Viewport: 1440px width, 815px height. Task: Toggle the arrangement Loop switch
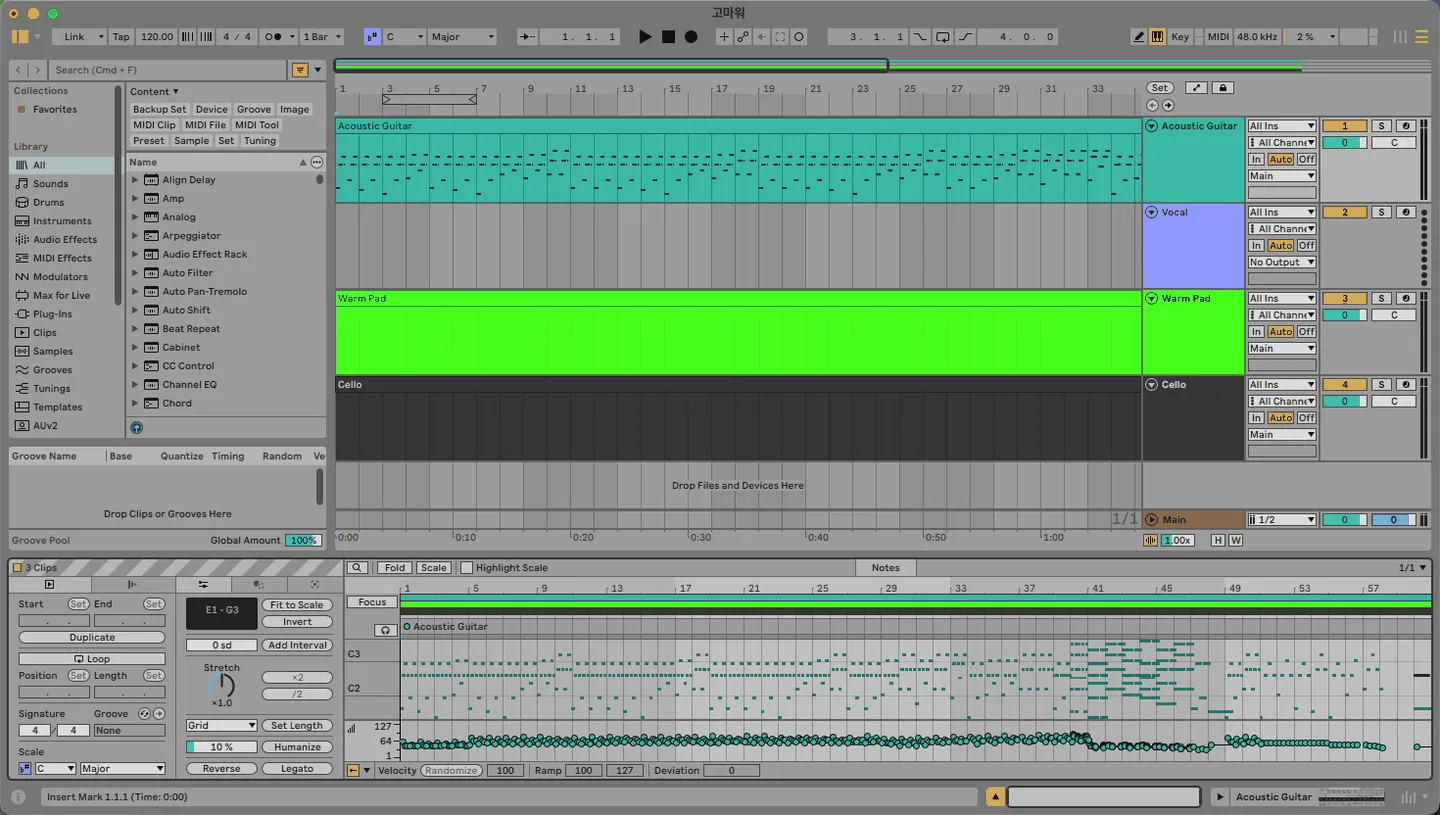click(942, 37)
